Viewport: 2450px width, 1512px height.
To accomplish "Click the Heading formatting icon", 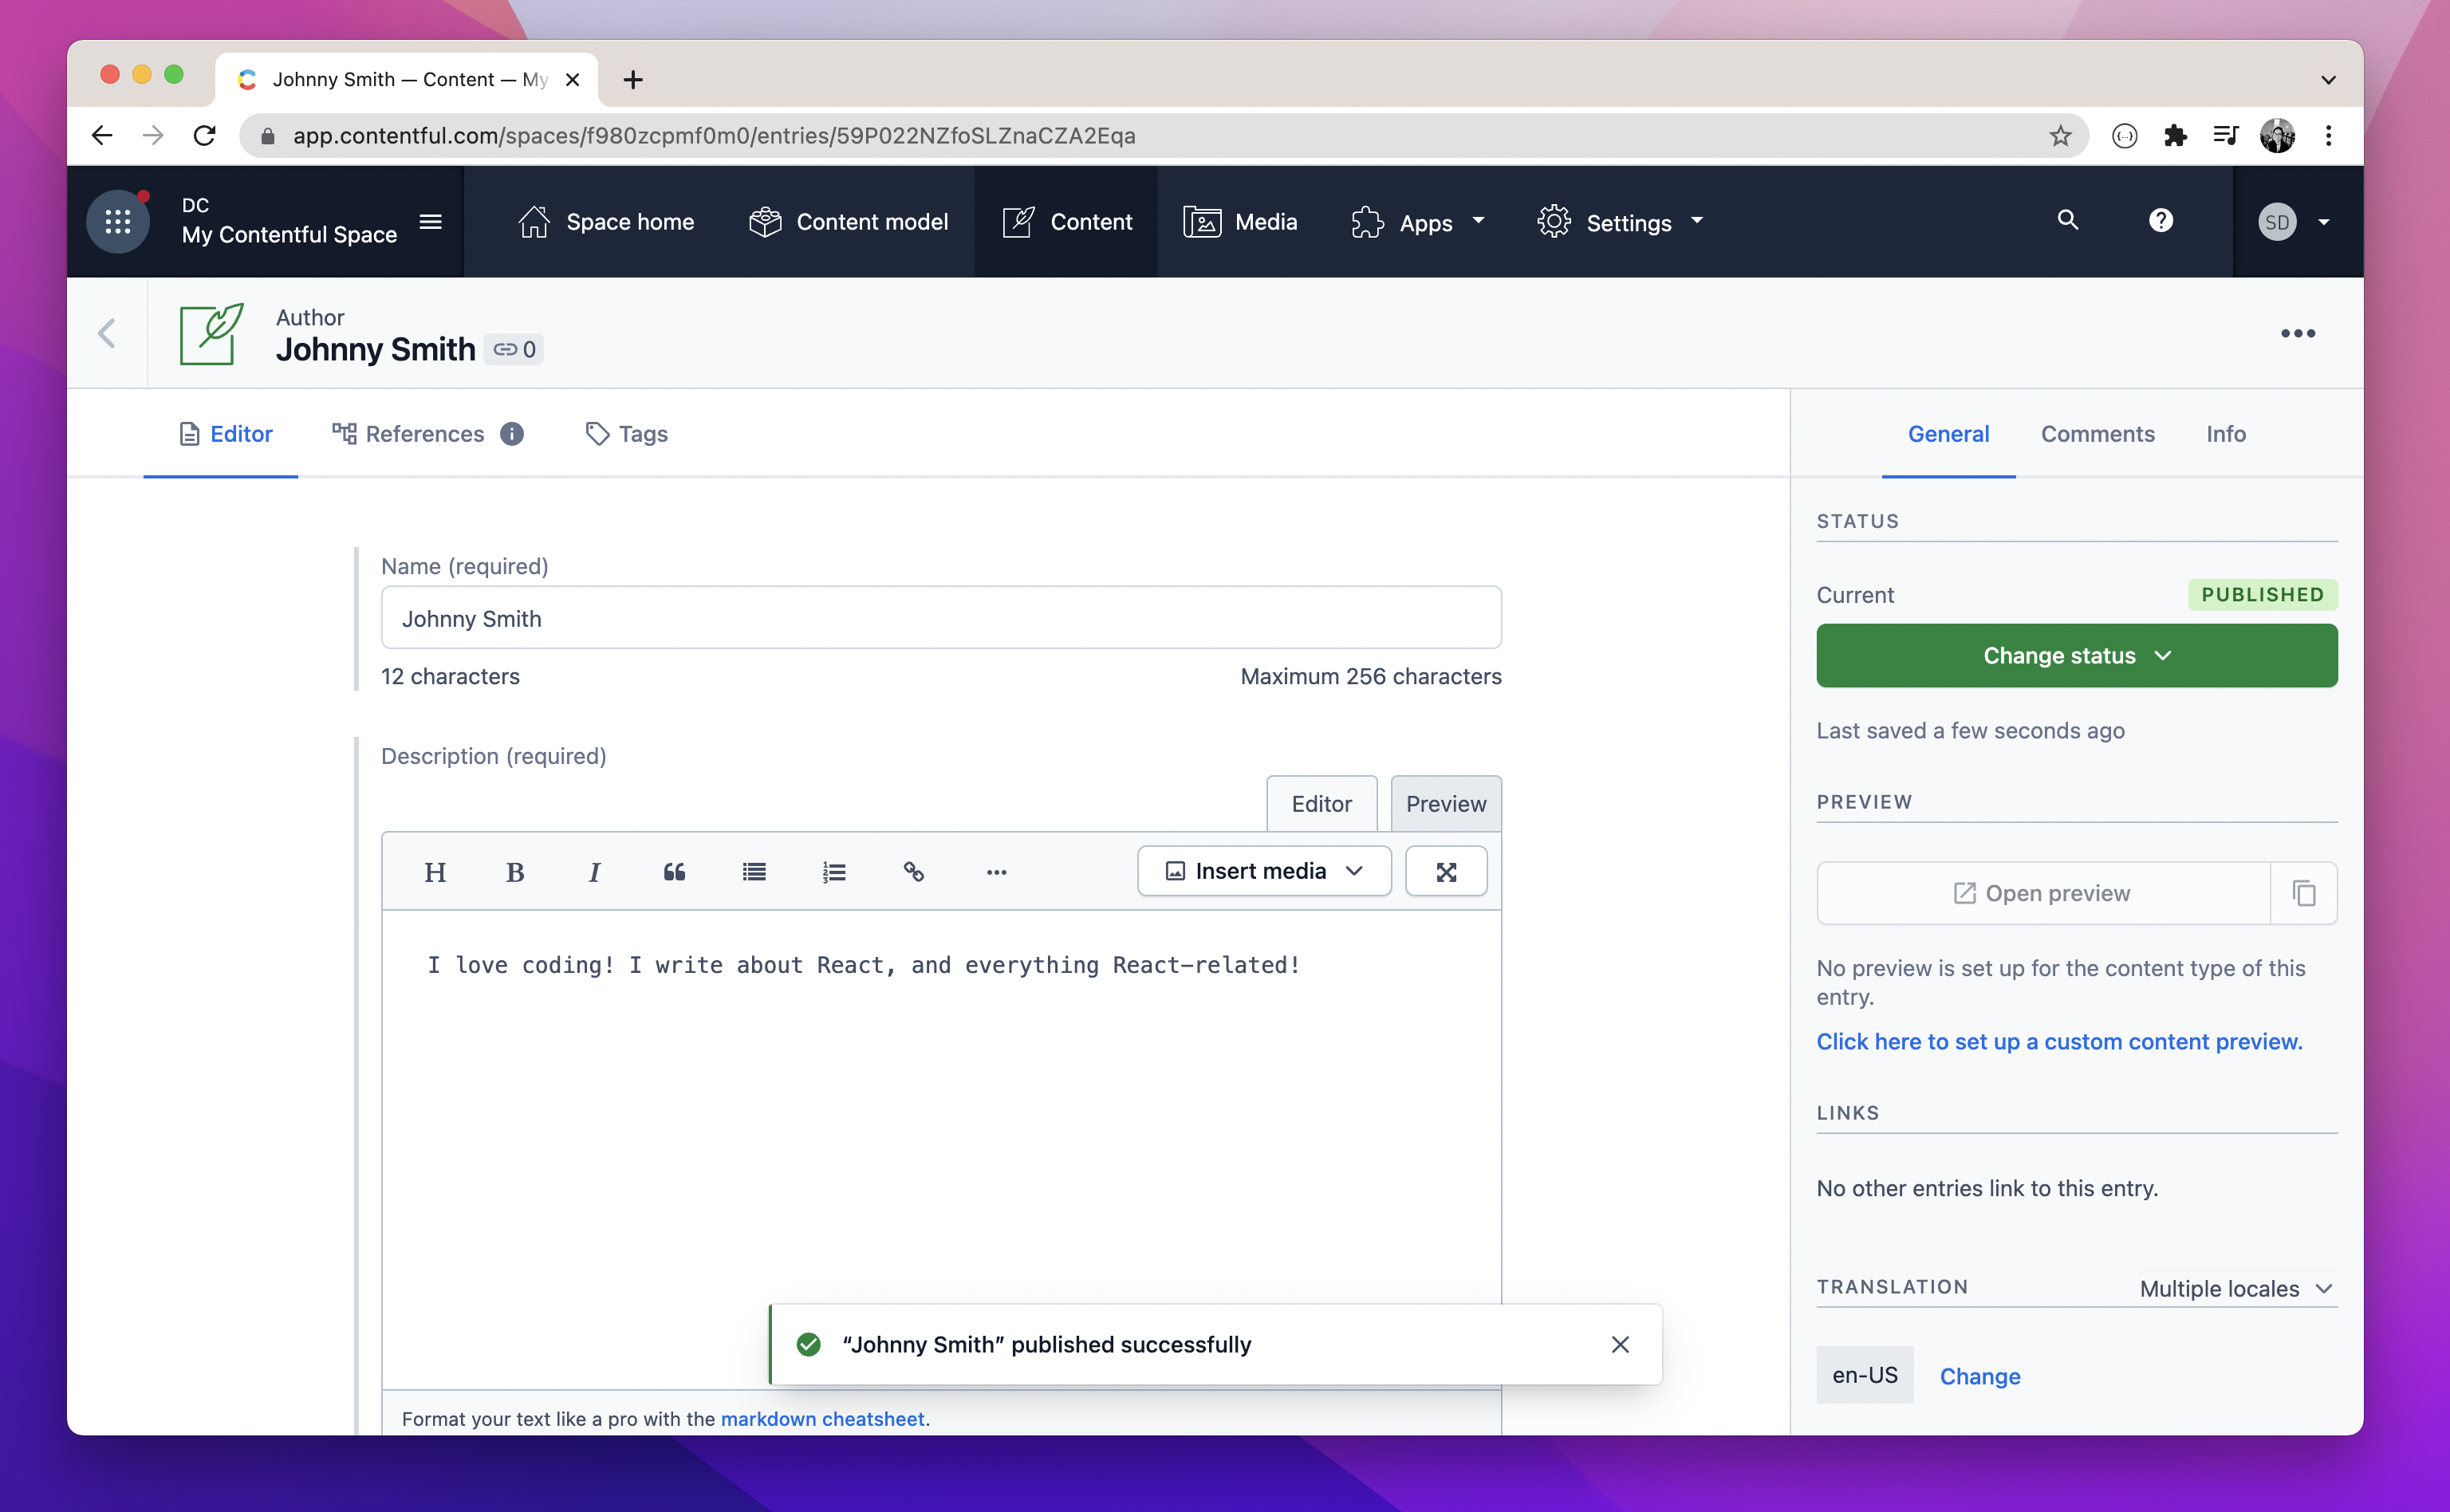I will click(435, 871).
